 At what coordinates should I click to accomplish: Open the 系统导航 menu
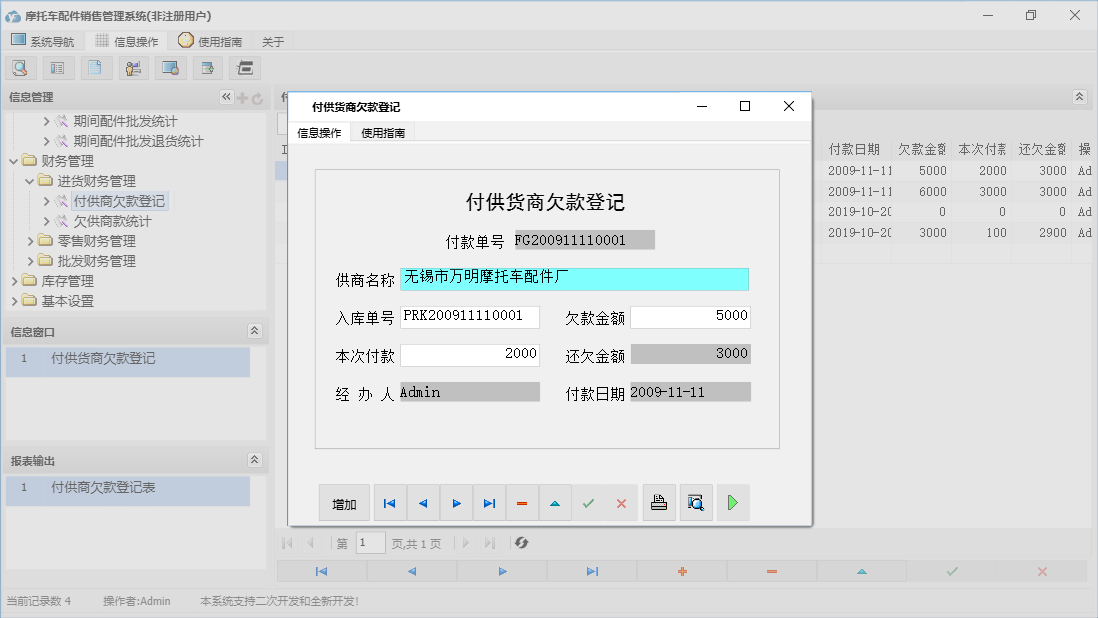43,41
